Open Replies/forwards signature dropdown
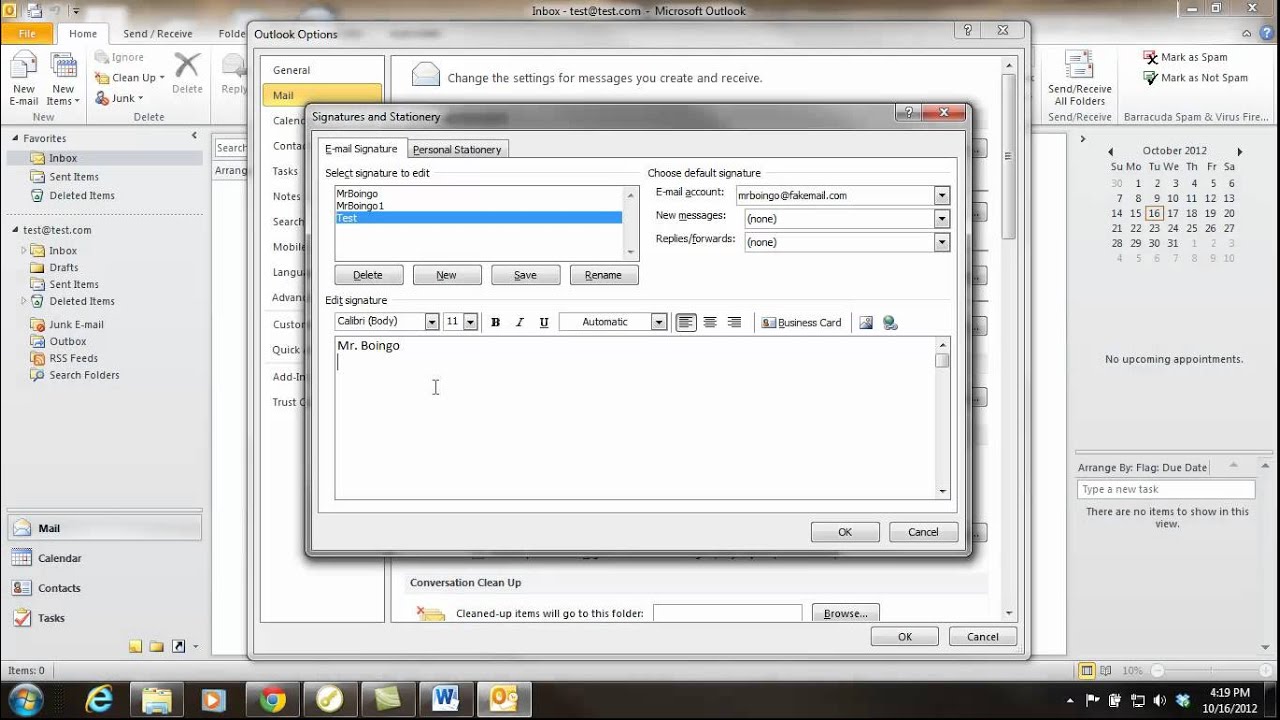Image resolution: width=1280 pixels, height=720 pixels. [x=941, y=242]
